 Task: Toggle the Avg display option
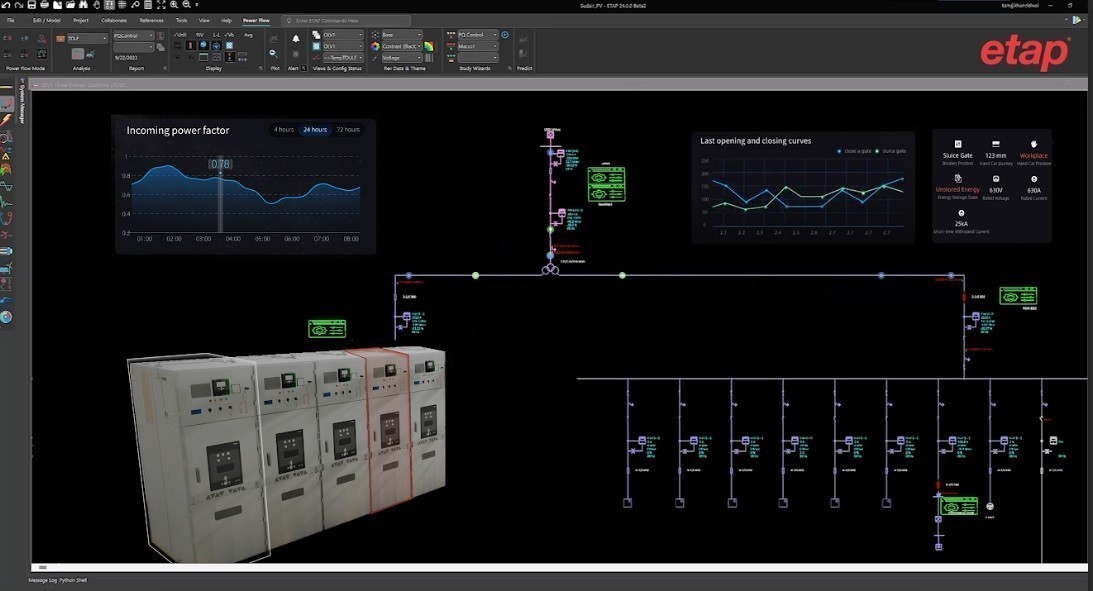[x=247, y=34]
